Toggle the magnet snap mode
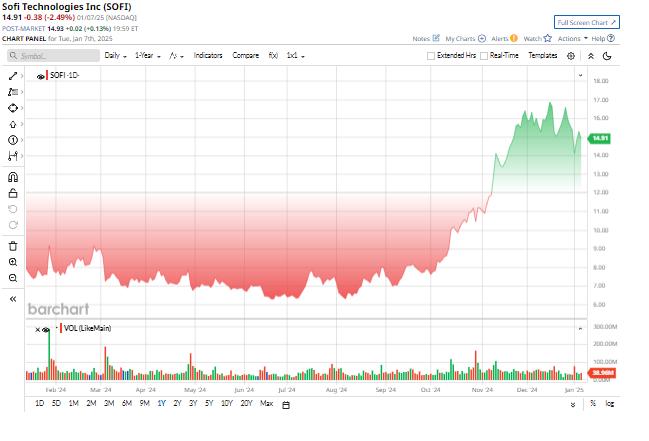The height and width of the screenshot is (441, 649). click(13, 177)
